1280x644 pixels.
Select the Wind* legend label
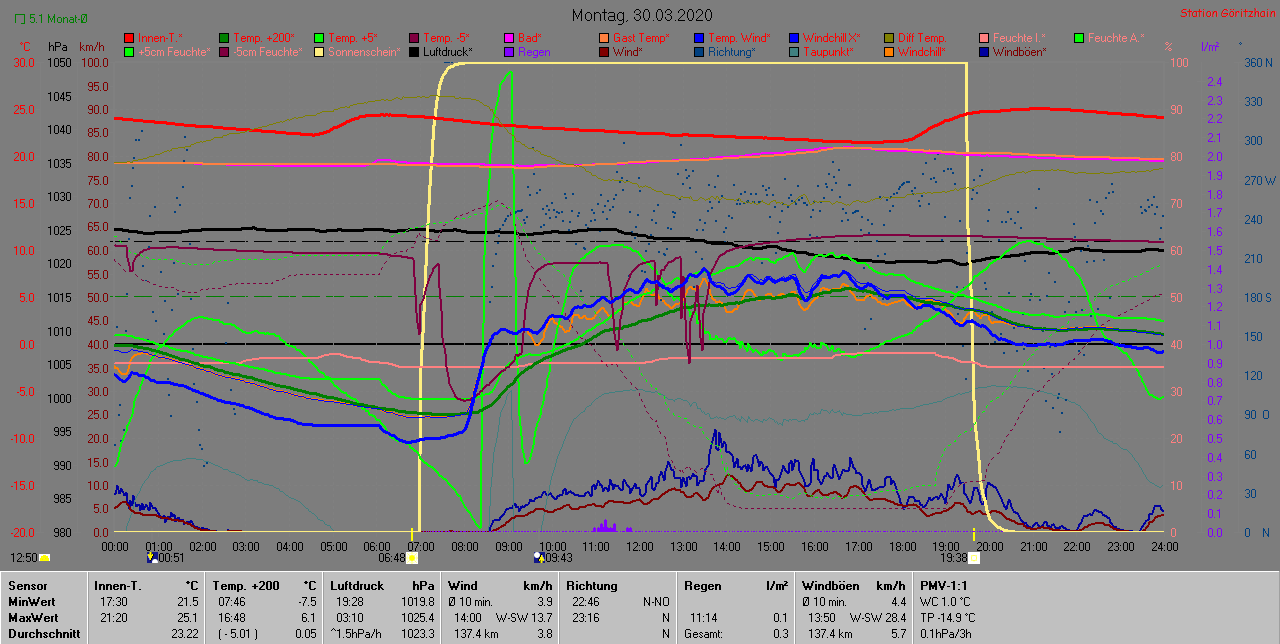click(x=628, y=52)
